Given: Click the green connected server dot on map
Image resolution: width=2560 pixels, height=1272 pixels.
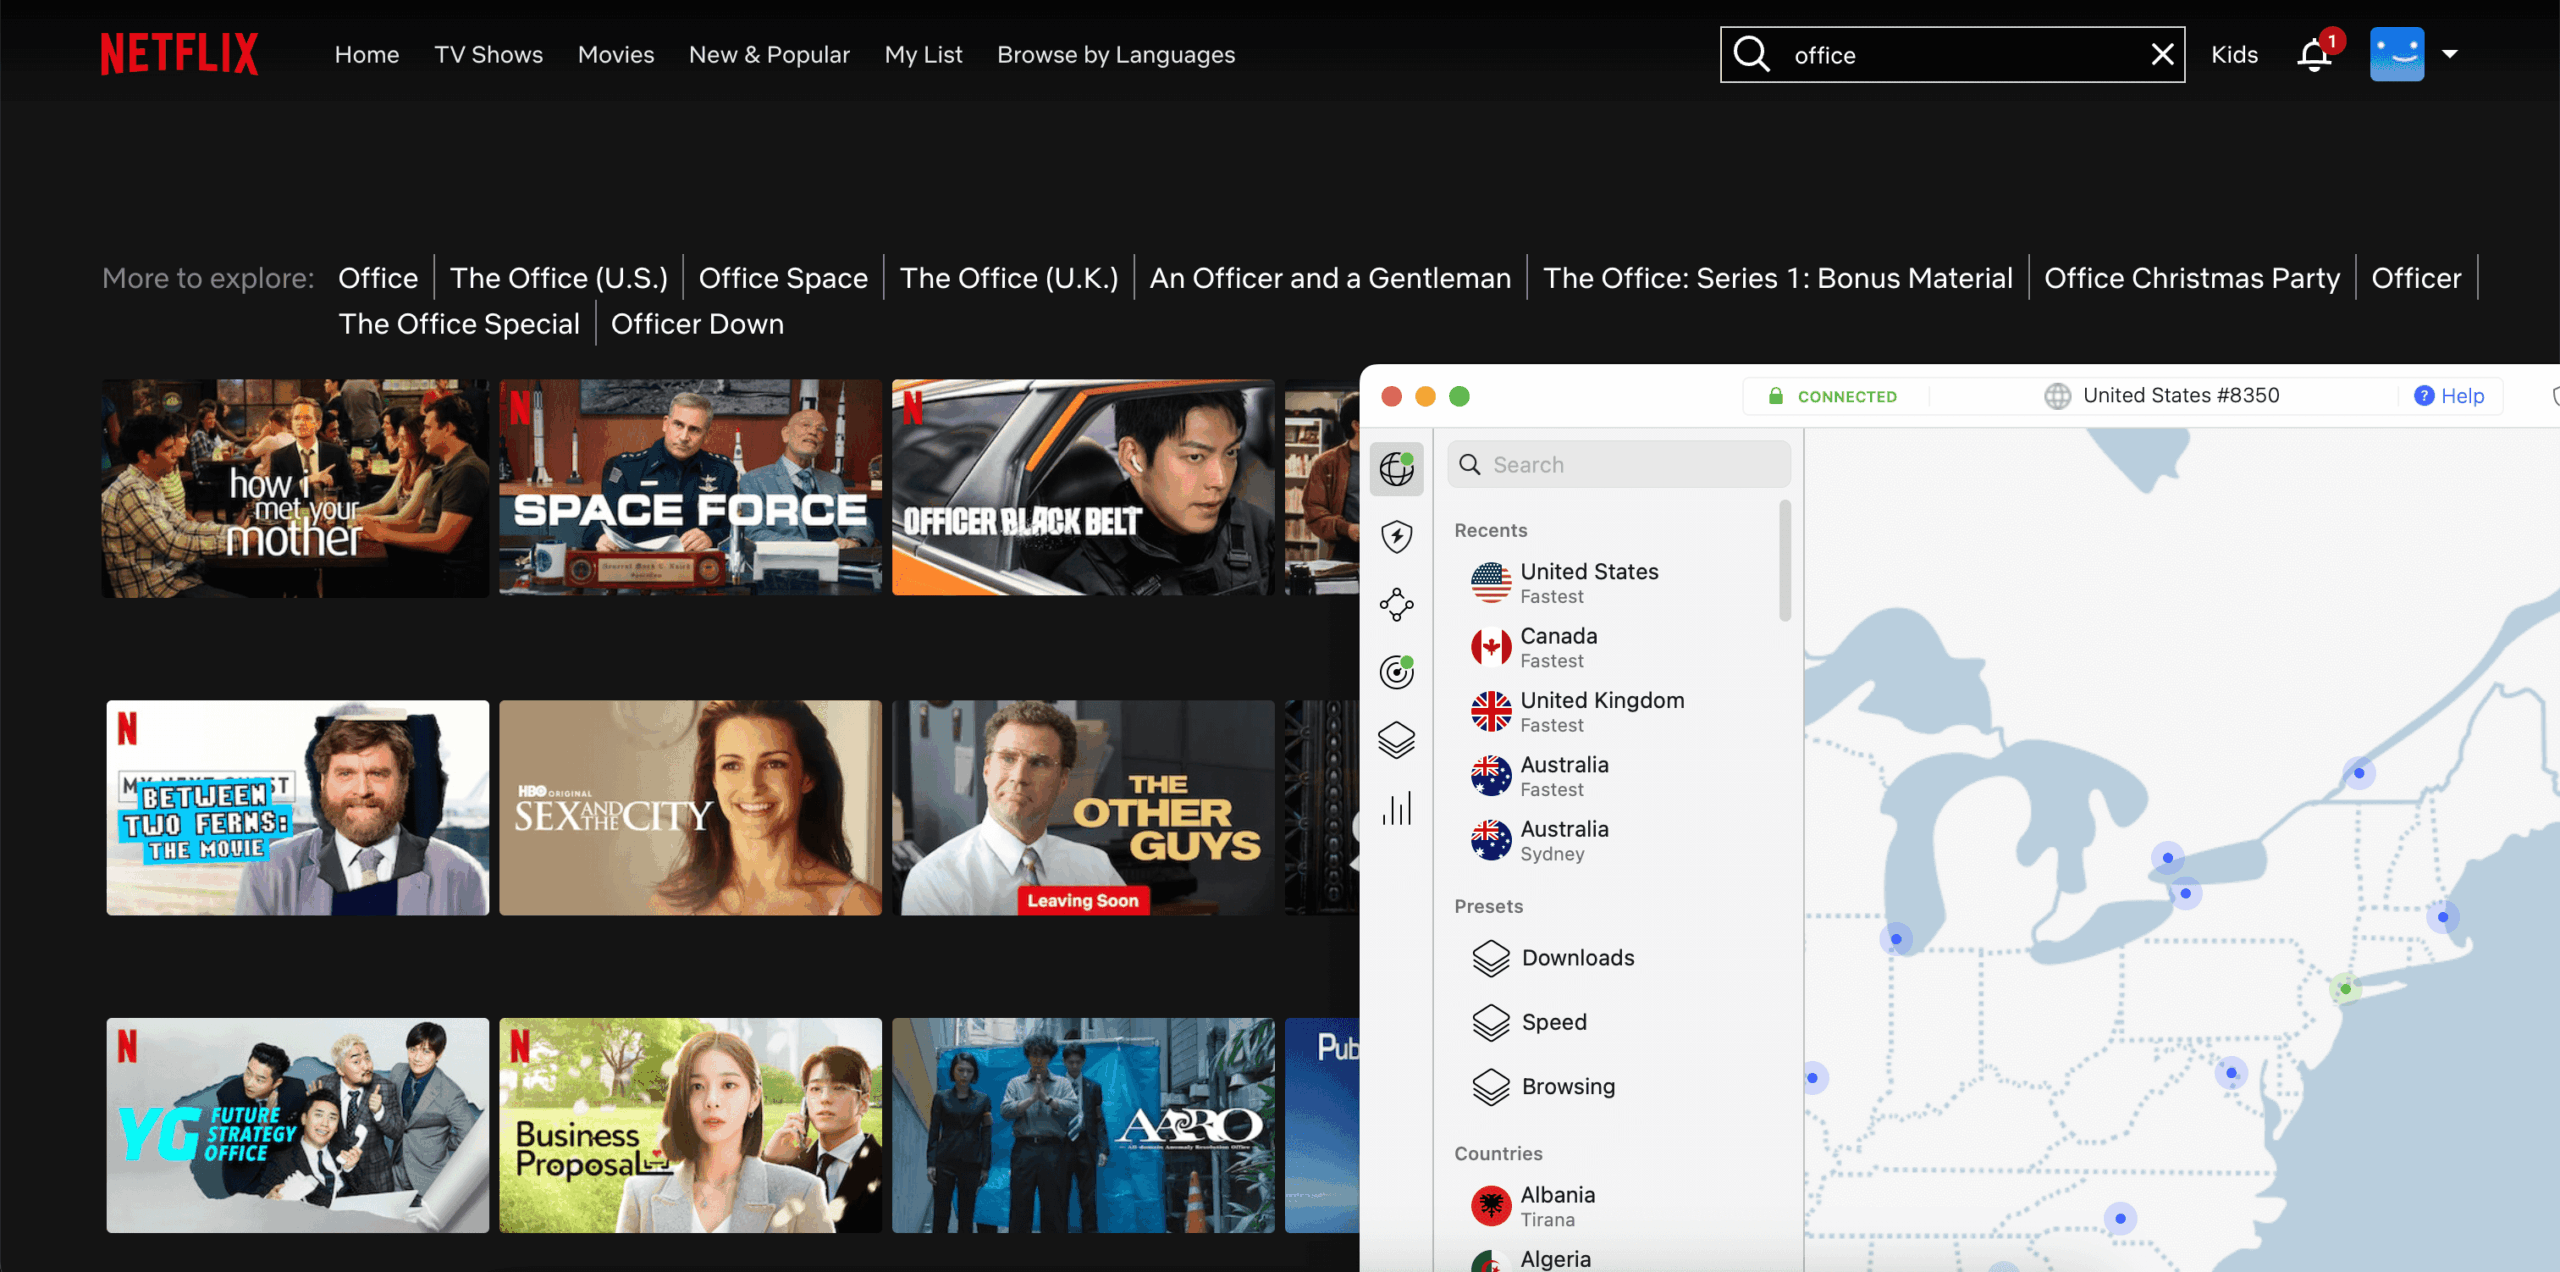Looking at the screenshot, I should coord(2345,989).
